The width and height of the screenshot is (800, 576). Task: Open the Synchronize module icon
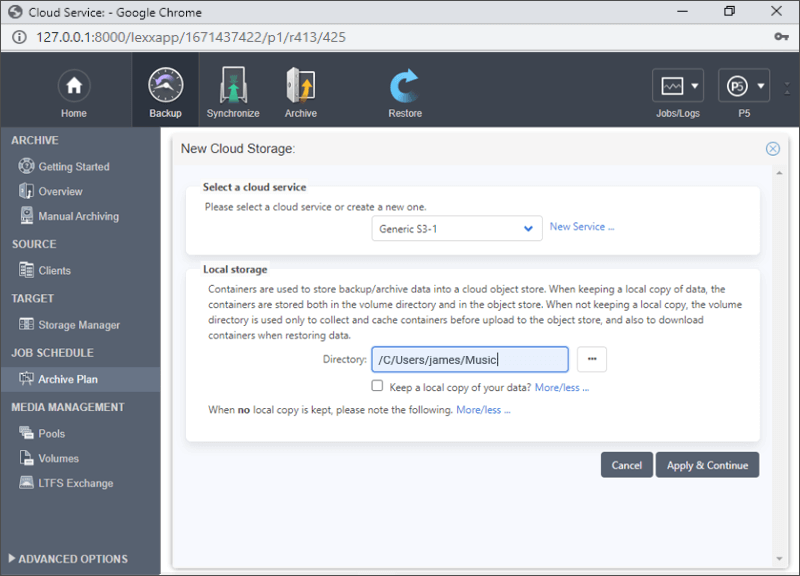tap(233, 85)
